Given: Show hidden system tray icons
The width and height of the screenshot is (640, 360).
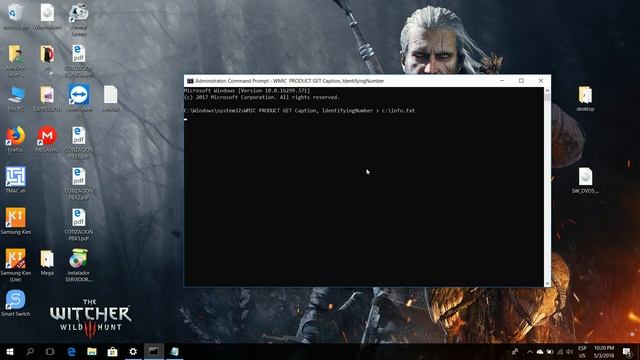Looking at the screenshot, I should point(530,351).
